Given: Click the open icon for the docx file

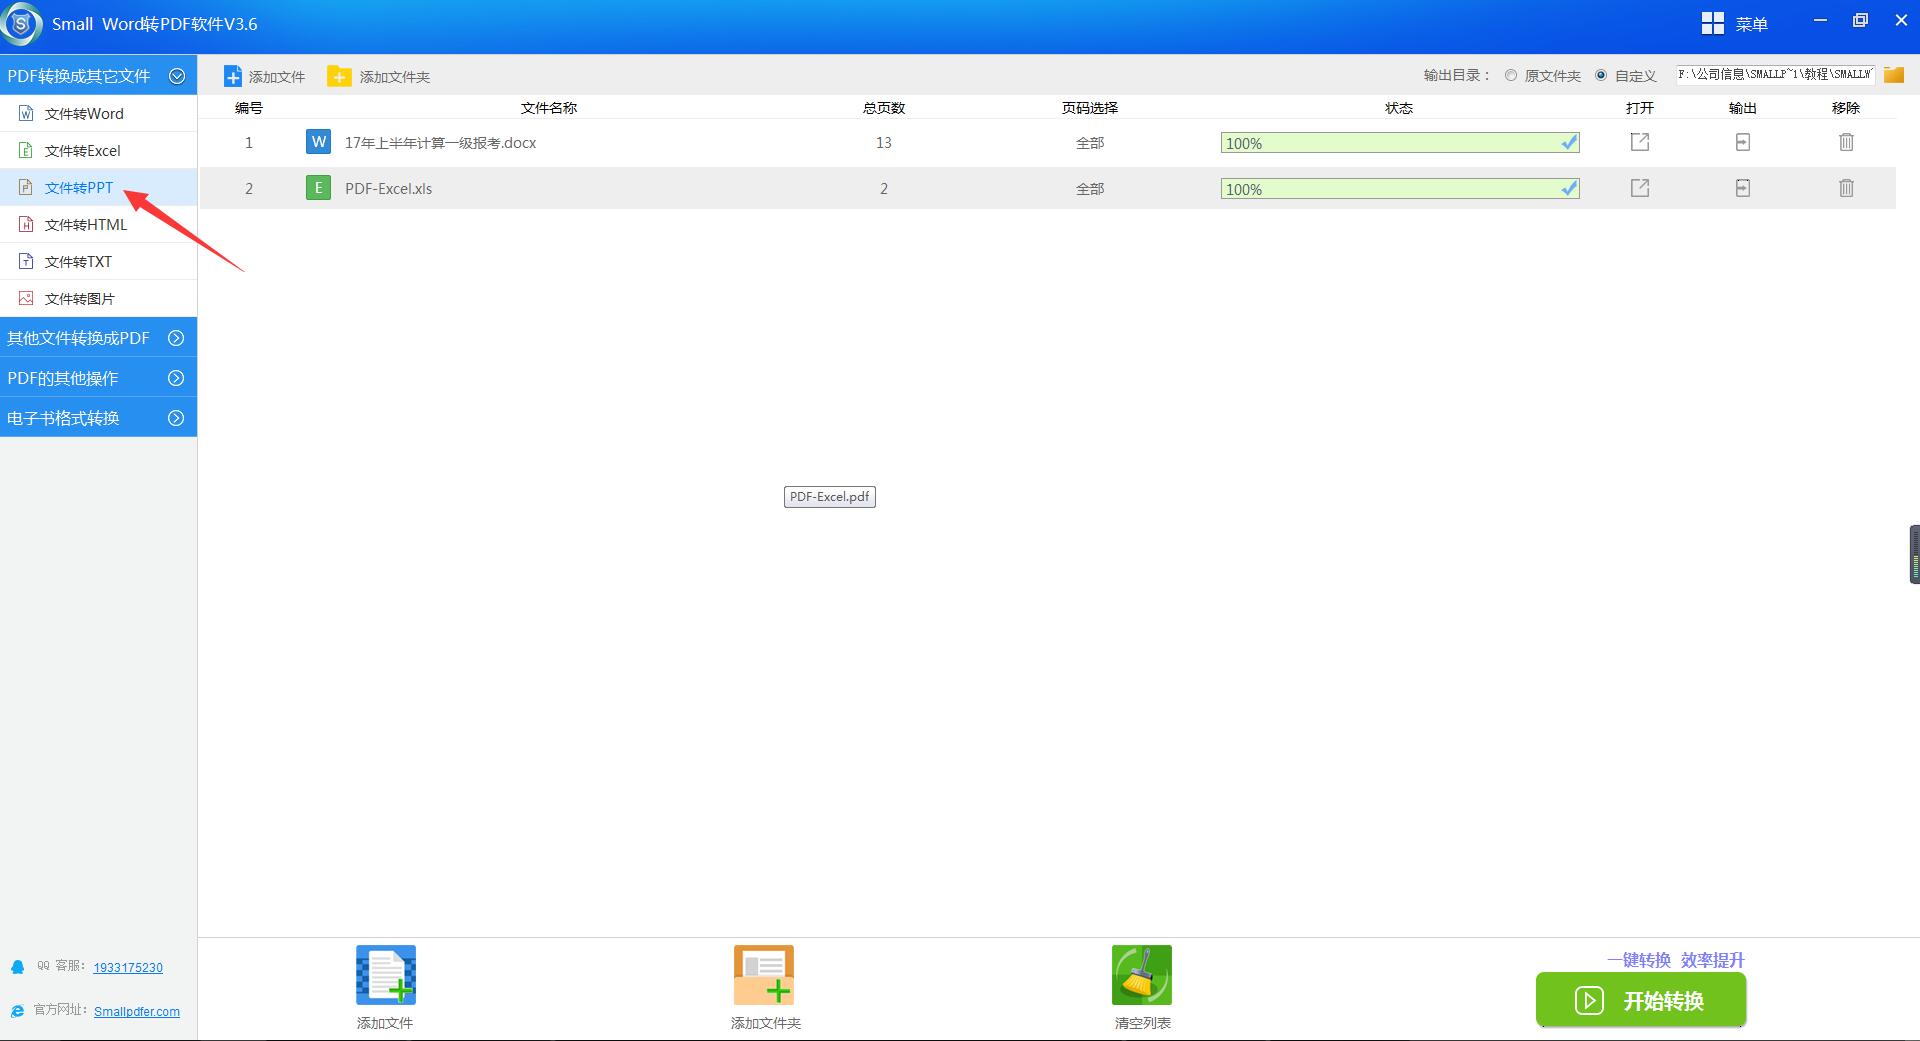Looking at the screenshot, I should [1640, 142].
